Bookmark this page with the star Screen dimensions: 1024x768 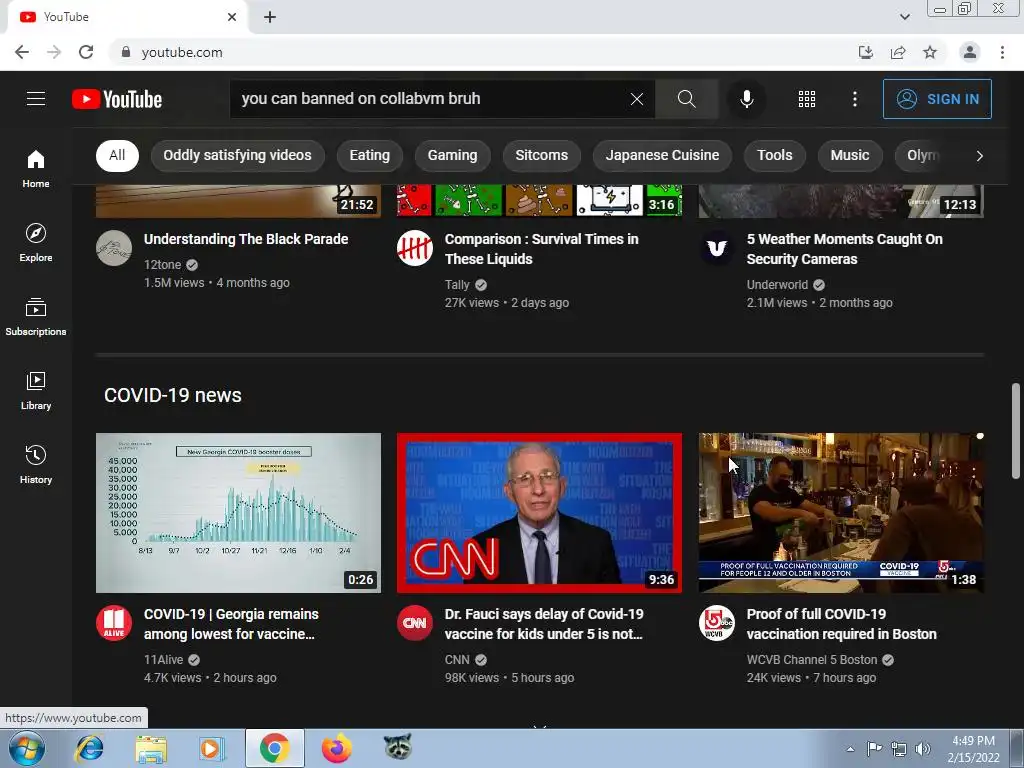[930, 52]
